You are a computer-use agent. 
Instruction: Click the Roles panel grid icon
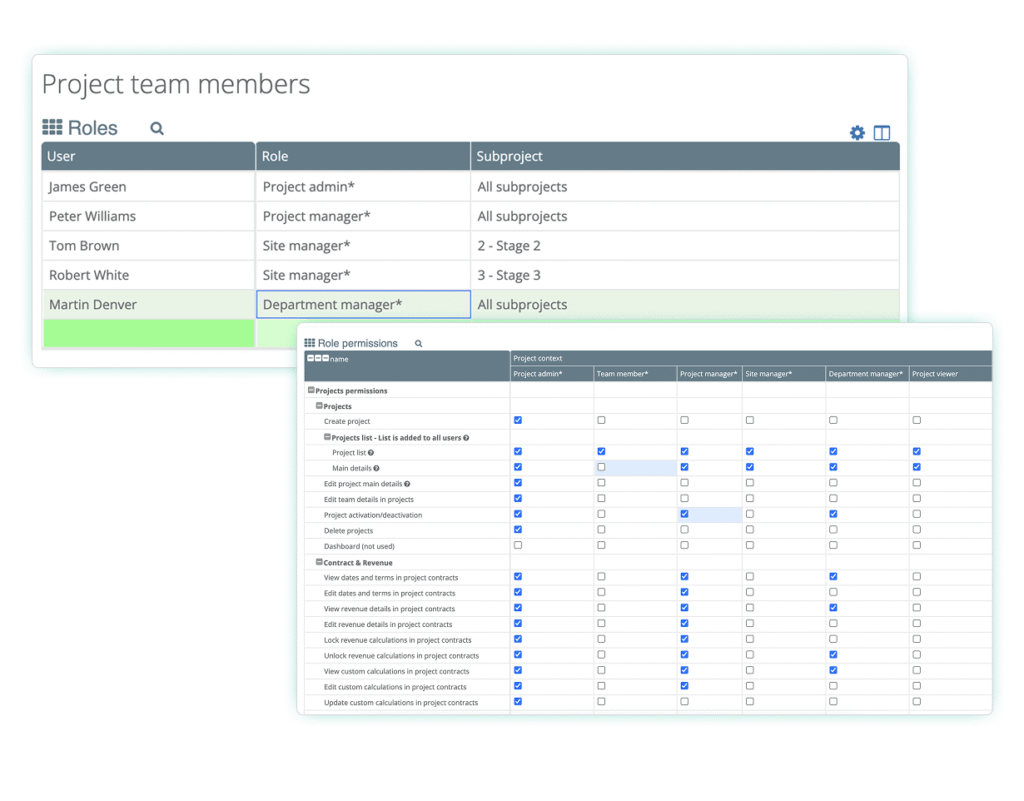point(52,127)
